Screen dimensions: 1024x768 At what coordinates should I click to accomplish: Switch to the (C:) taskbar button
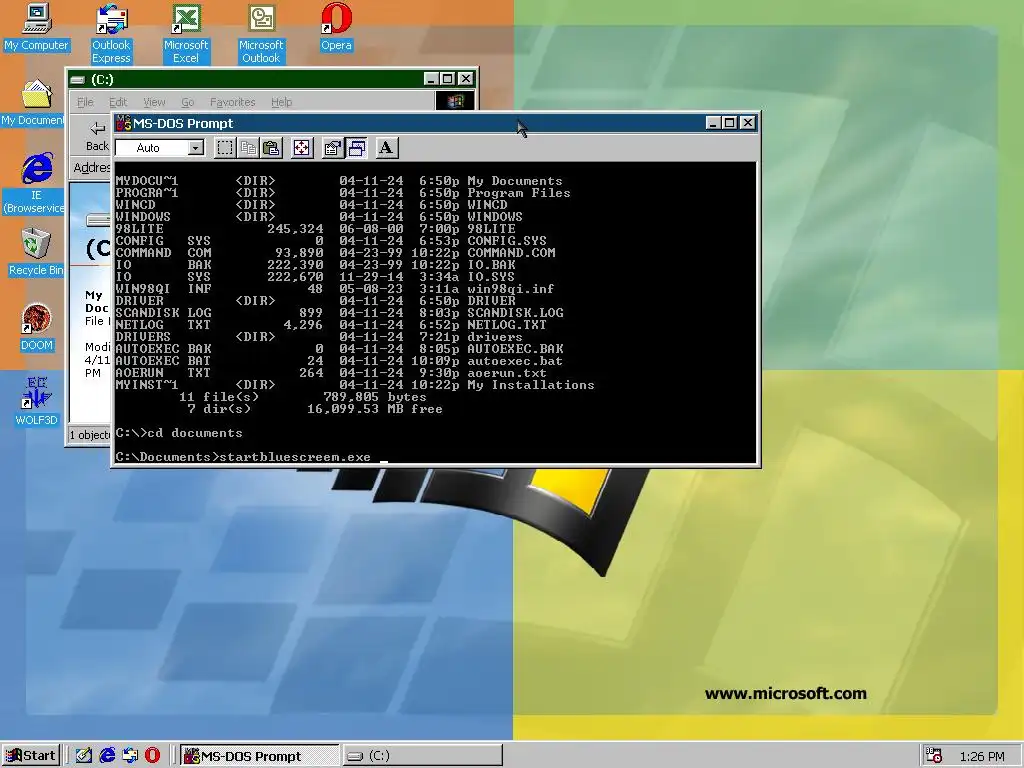(x=423, y=756)
